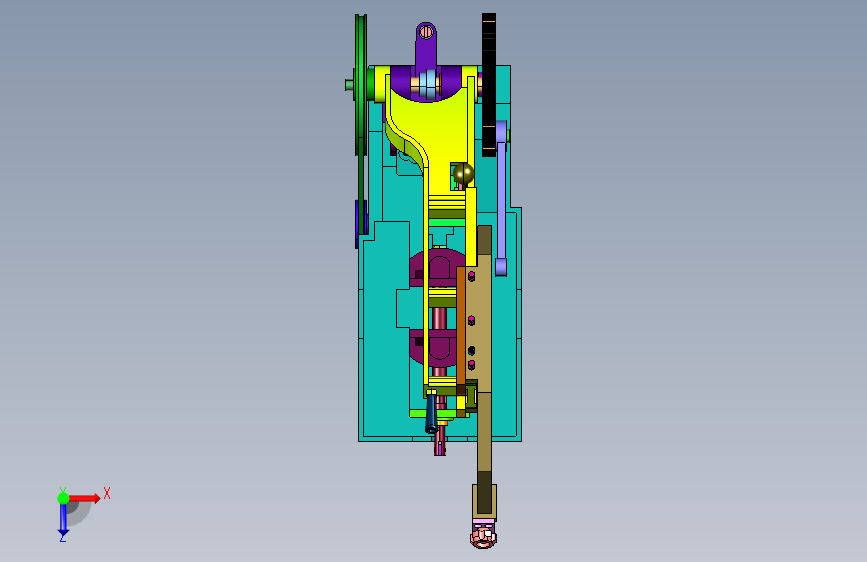Pick the purple lever arm at the top
Screen dimensions: 867x562
point(426,50)
